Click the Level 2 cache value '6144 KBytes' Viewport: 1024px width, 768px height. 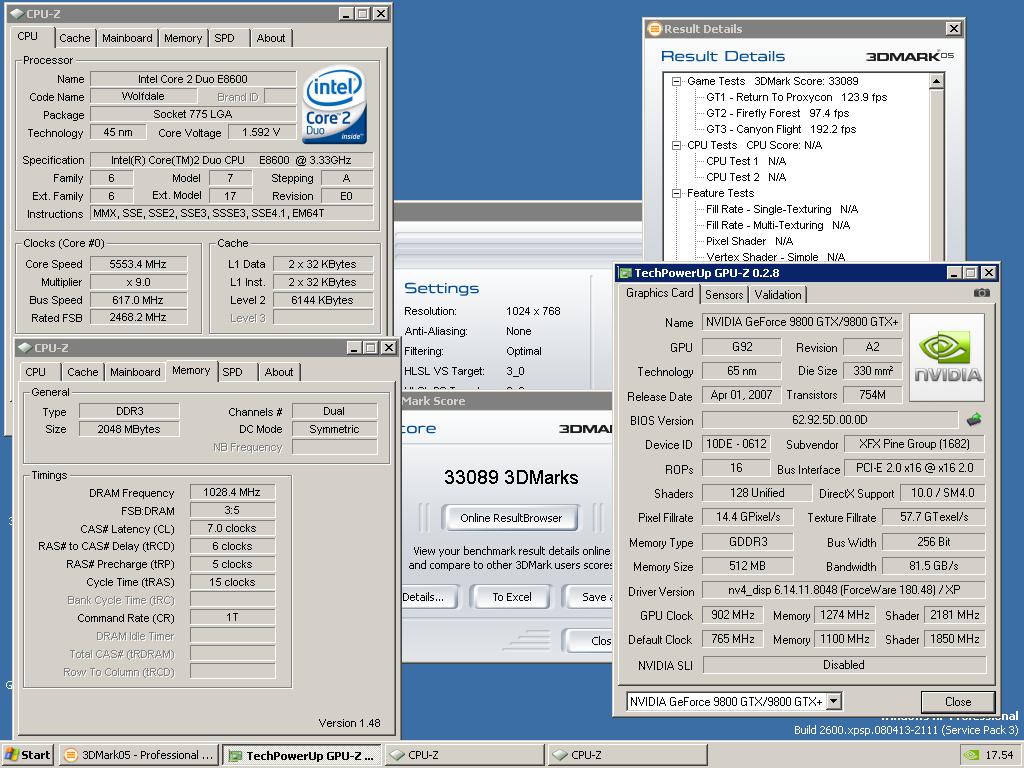(323, 300)
